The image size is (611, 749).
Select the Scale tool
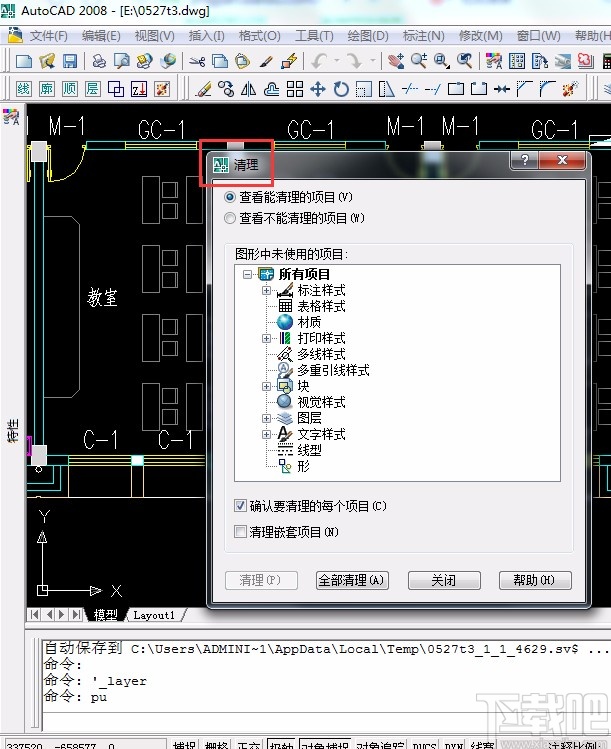click(364, 89)
